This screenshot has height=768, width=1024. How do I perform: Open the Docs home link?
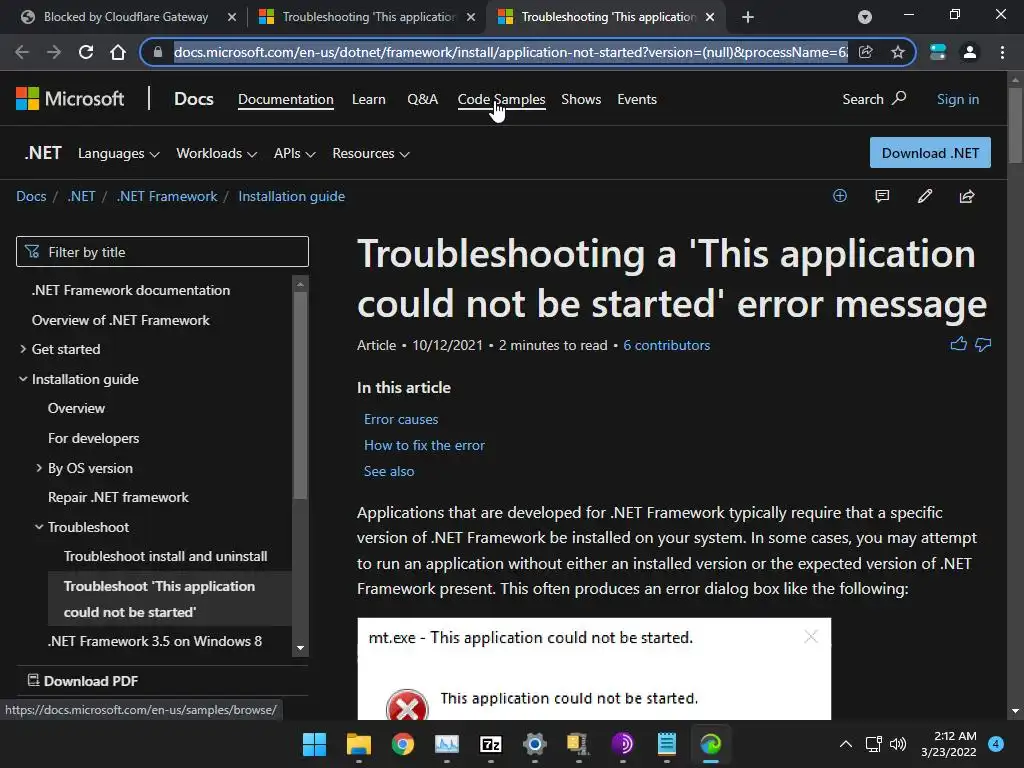193,99
